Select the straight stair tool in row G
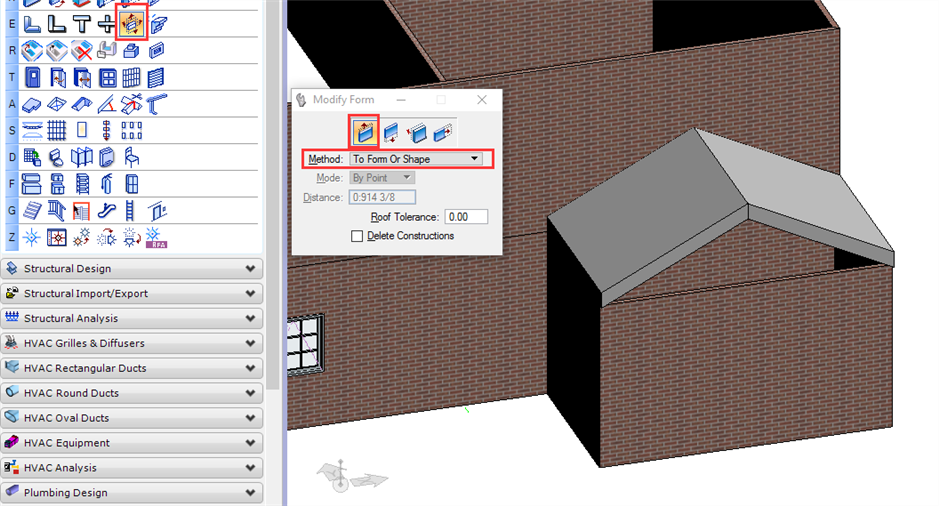 click(x=32, y=211)
